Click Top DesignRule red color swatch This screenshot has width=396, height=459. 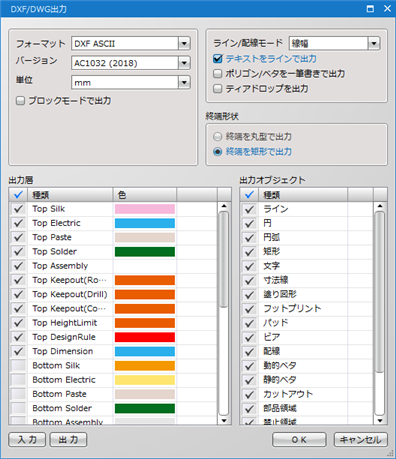coord(145,337)
